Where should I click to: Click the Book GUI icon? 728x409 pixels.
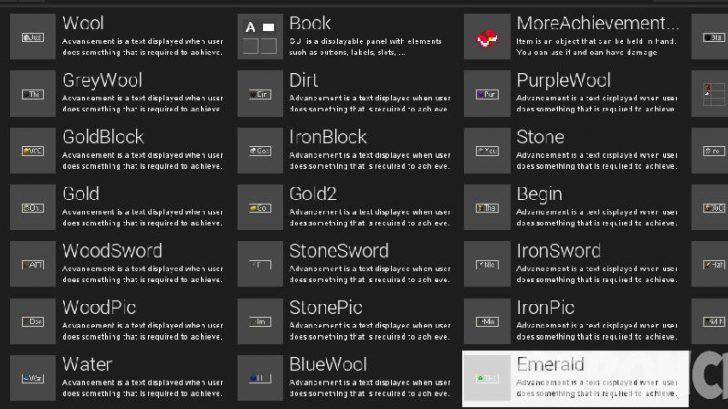coord(260,37)
